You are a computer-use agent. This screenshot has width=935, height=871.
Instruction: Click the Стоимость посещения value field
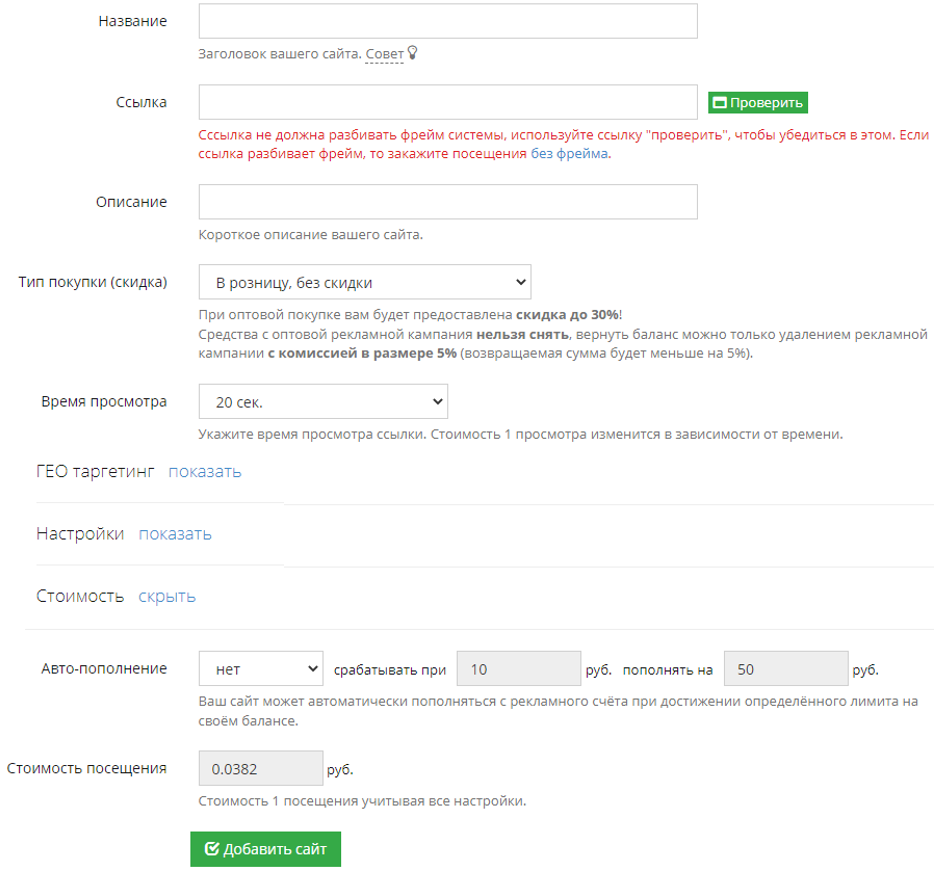pos(261,768)
